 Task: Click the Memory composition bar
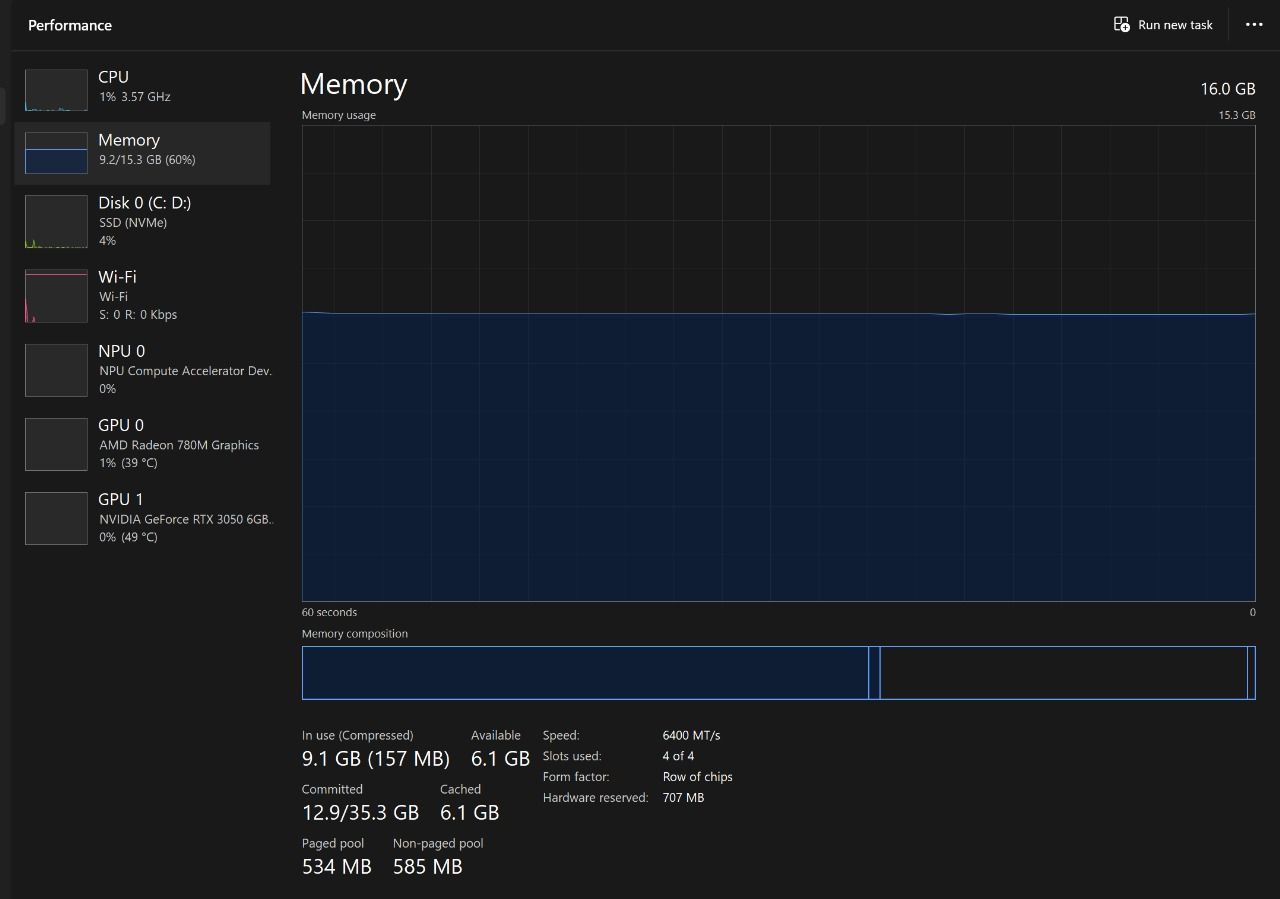tap(778, 673)
